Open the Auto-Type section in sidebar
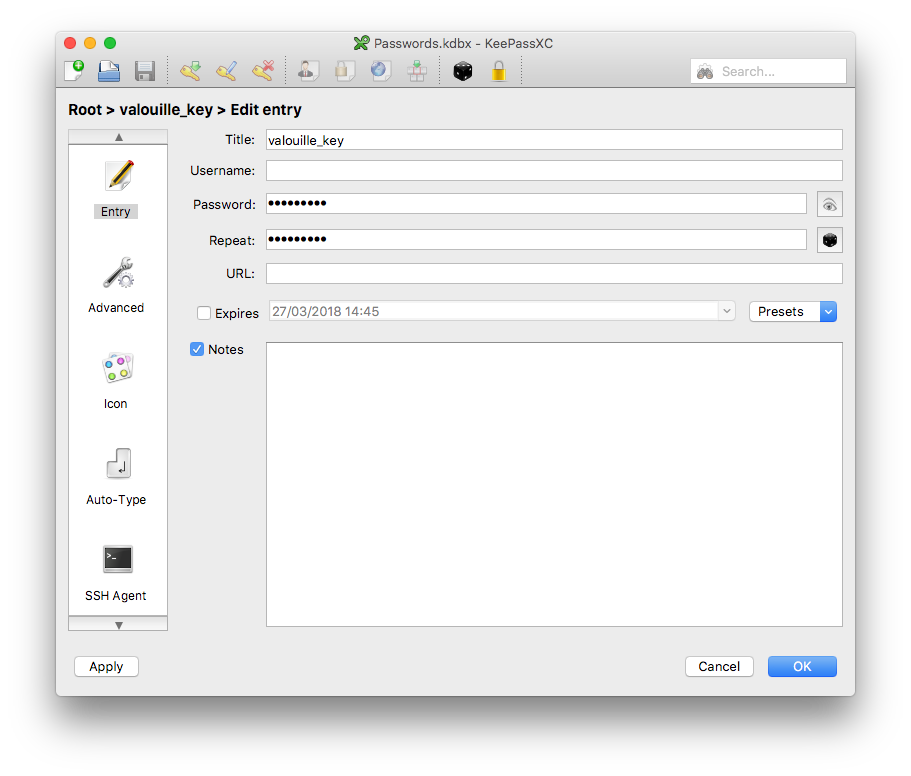 point(116,477)
